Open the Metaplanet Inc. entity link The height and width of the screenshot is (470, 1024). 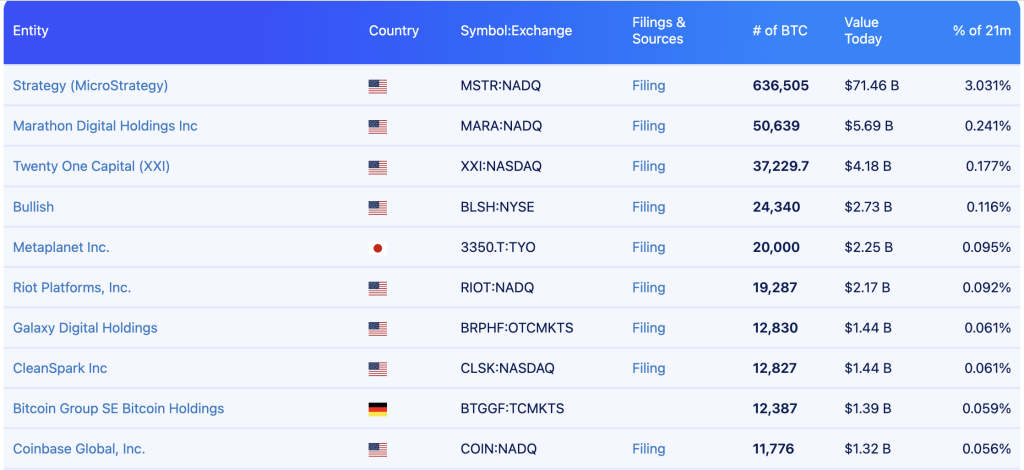tap(61, 247)
